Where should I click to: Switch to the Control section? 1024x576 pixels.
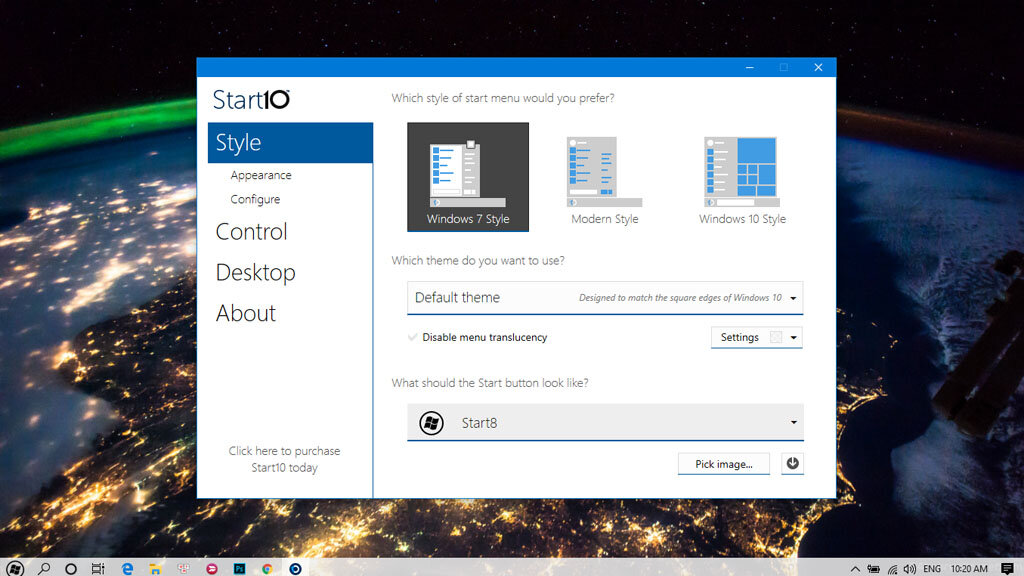click(x=251, y=232)
